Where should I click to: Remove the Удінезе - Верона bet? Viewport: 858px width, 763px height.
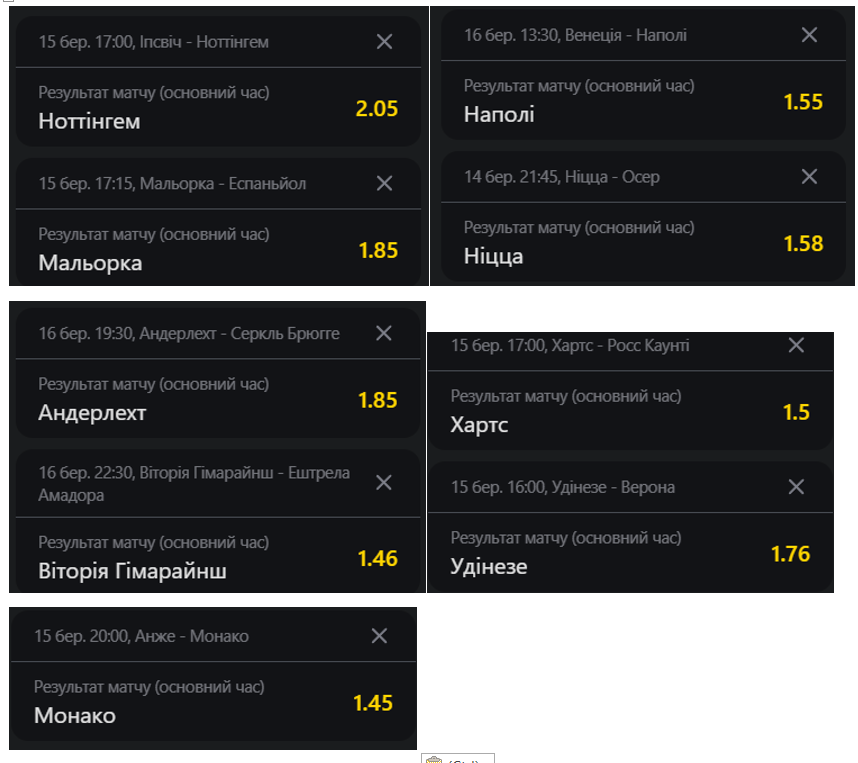click(796, 487)
